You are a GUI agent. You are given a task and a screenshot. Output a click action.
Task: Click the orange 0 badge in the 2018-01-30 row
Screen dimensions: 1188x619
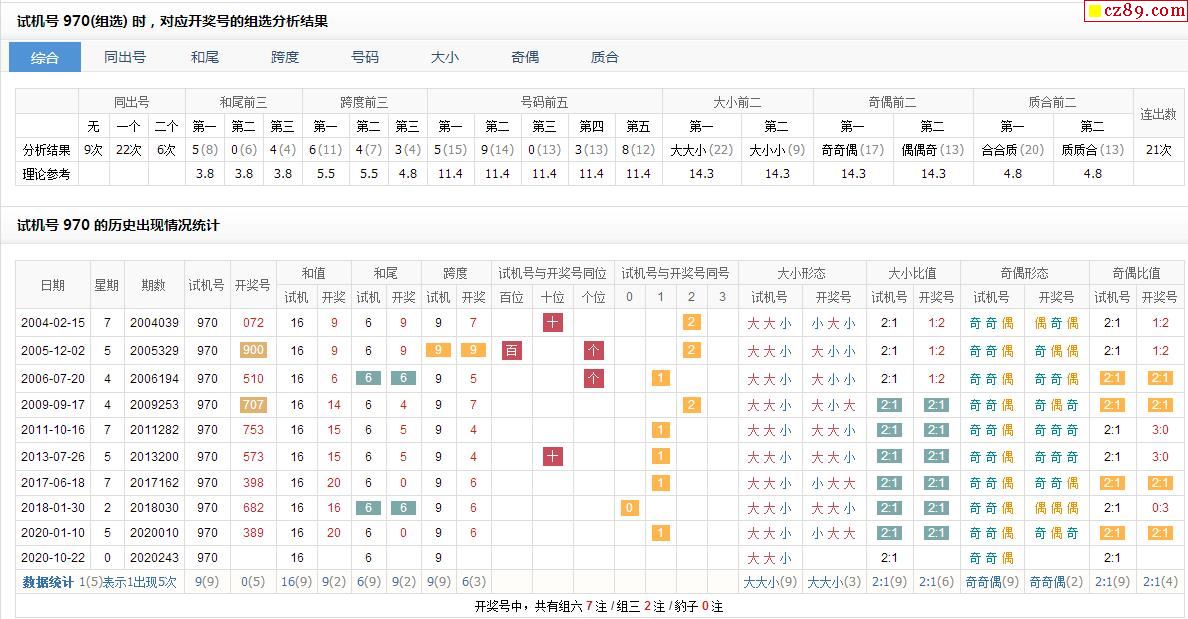coord(629,508)
